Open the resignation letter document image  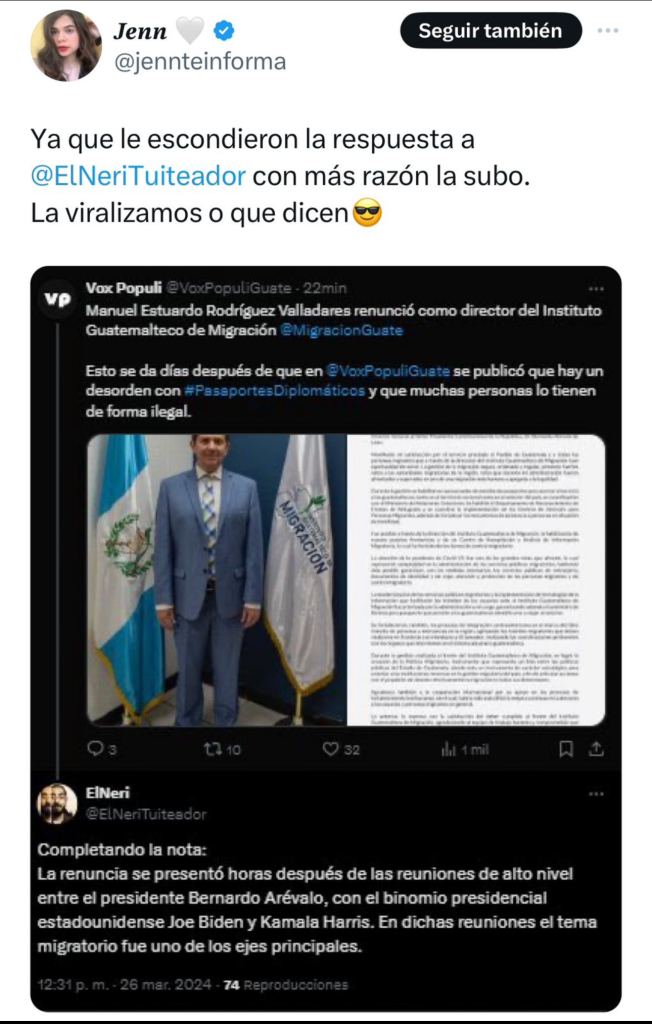pyautogui.click(x=476, y=579)
